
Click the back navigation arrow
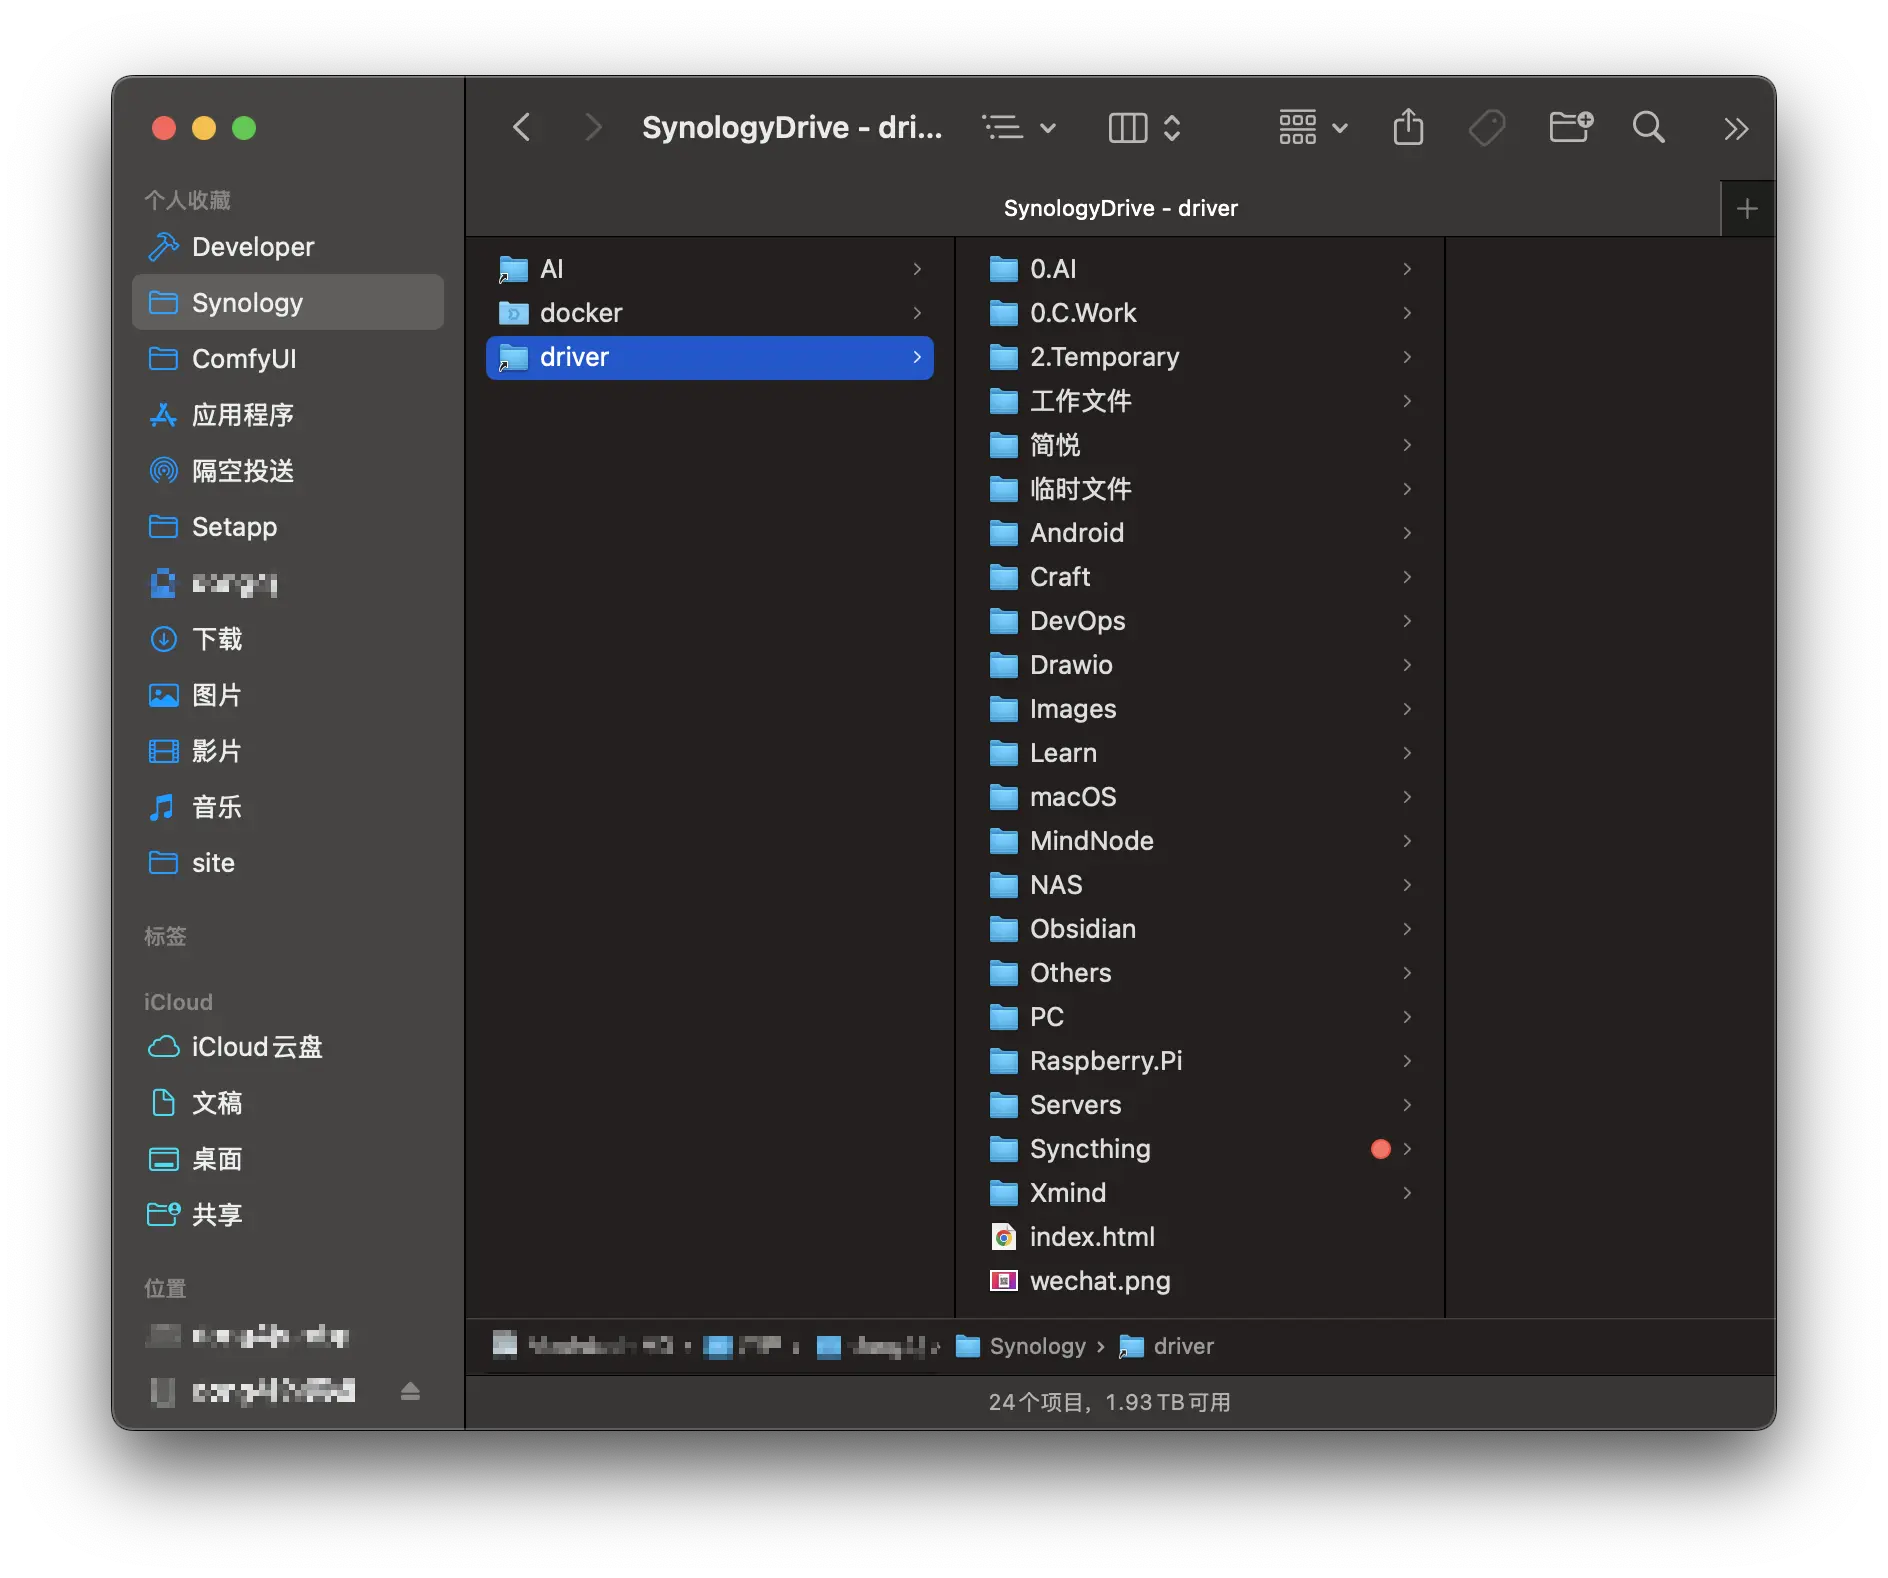[x=521, y=128]
